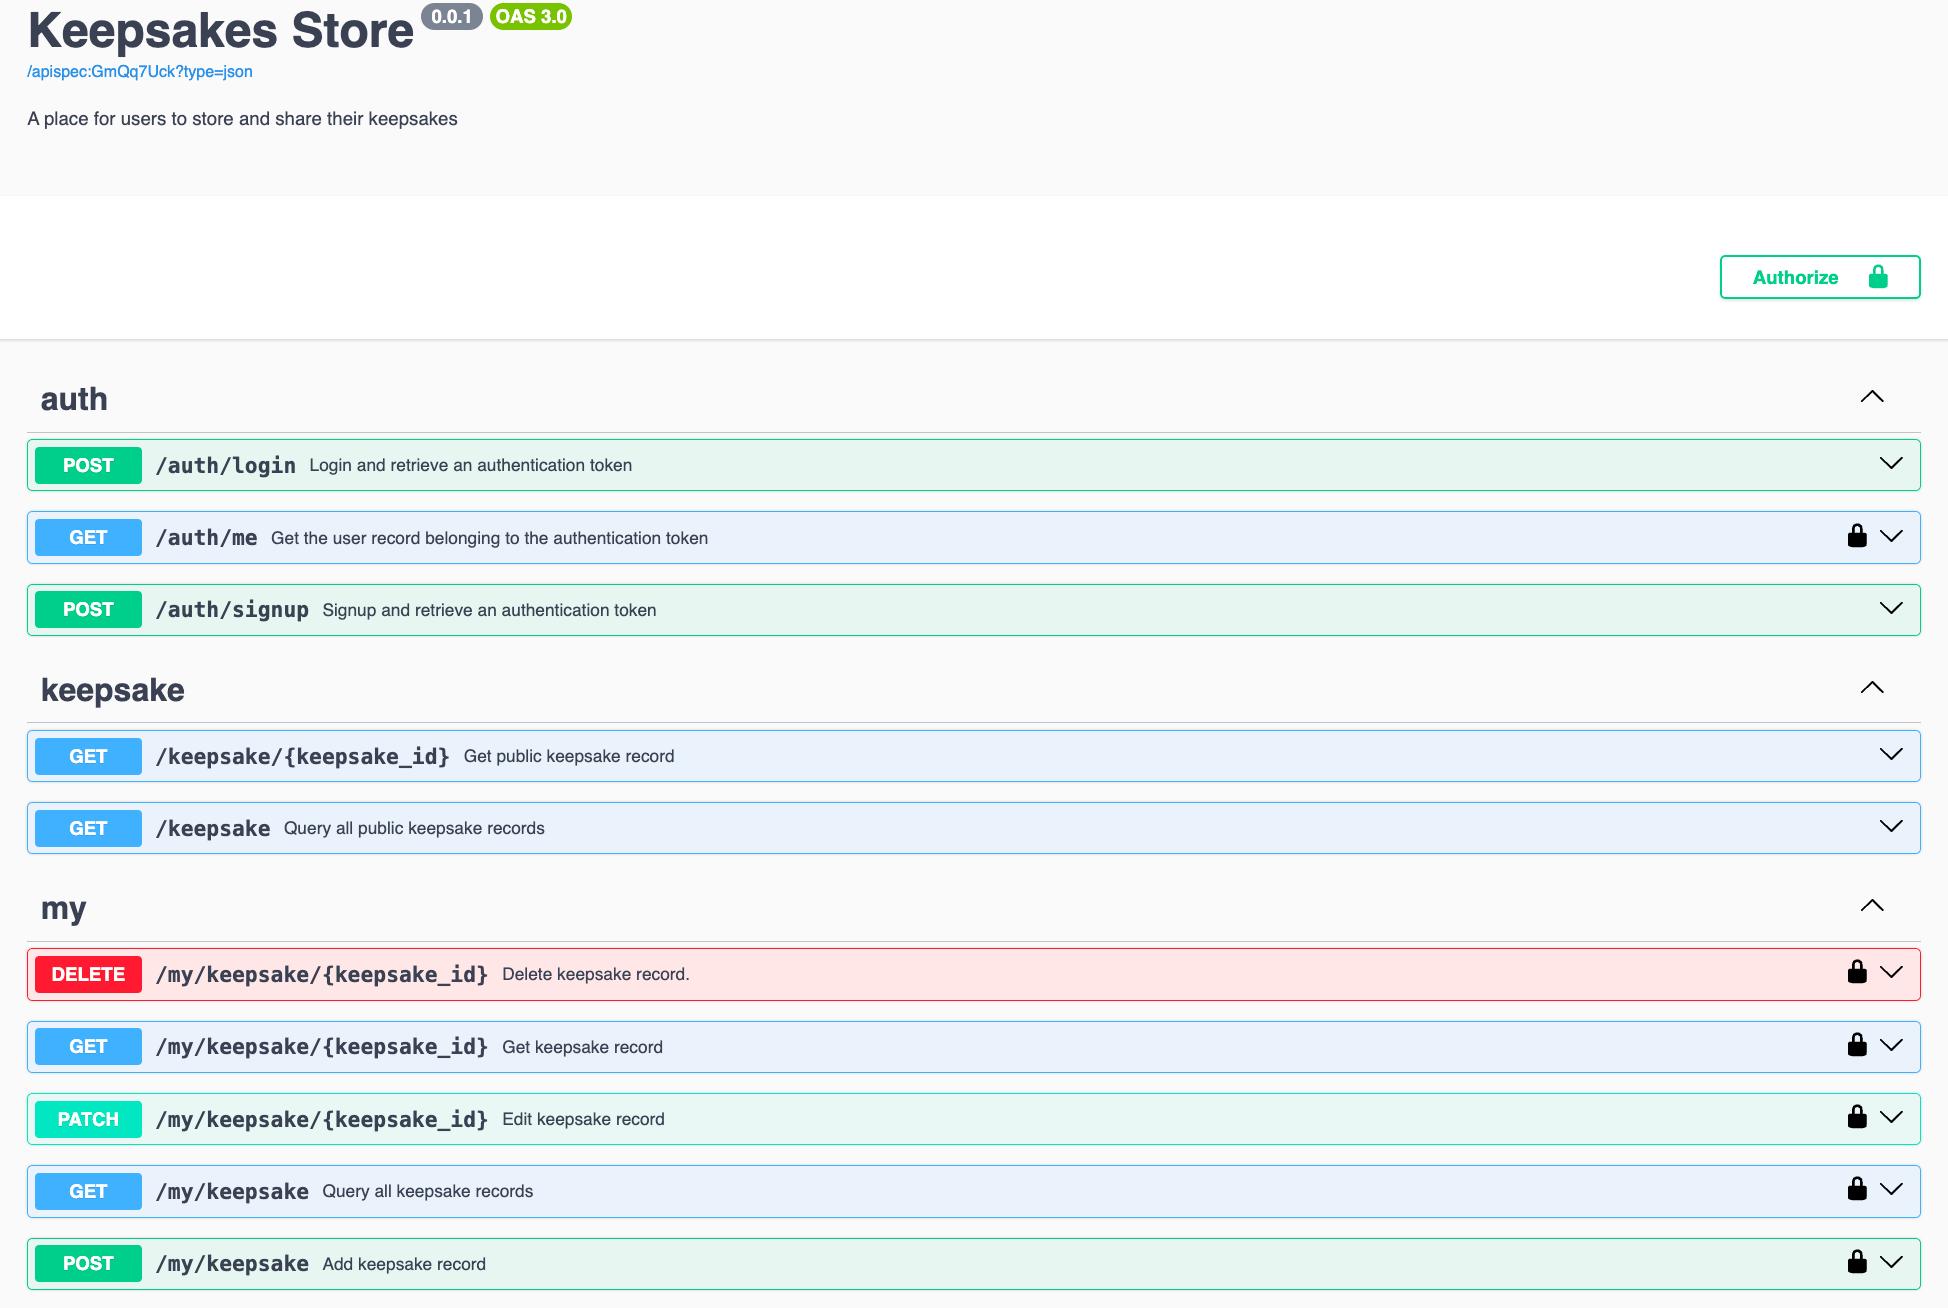This screenshot has width=1948, height=1308.
Task: Click path in 'Delete keepsake record.' row
Action: (x=322, y=974)
